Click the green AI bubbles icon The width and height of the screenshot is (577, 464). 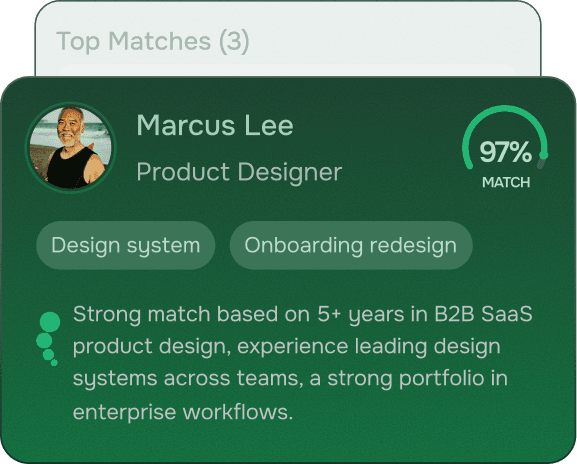point(49,339)
